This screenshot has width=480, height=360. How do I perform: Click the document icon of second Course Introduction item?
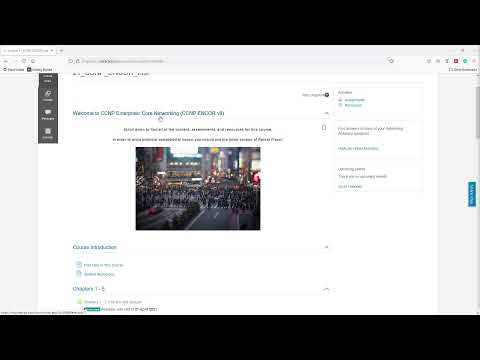pos(79,274)
